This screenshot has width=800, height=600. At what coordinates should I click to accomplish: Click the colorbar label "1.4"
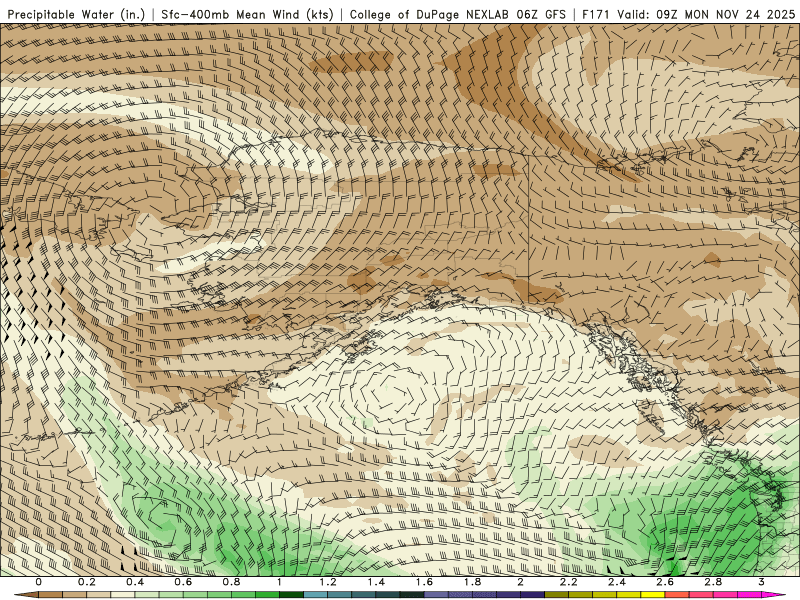pyautogui.click(x=376, y=582)
